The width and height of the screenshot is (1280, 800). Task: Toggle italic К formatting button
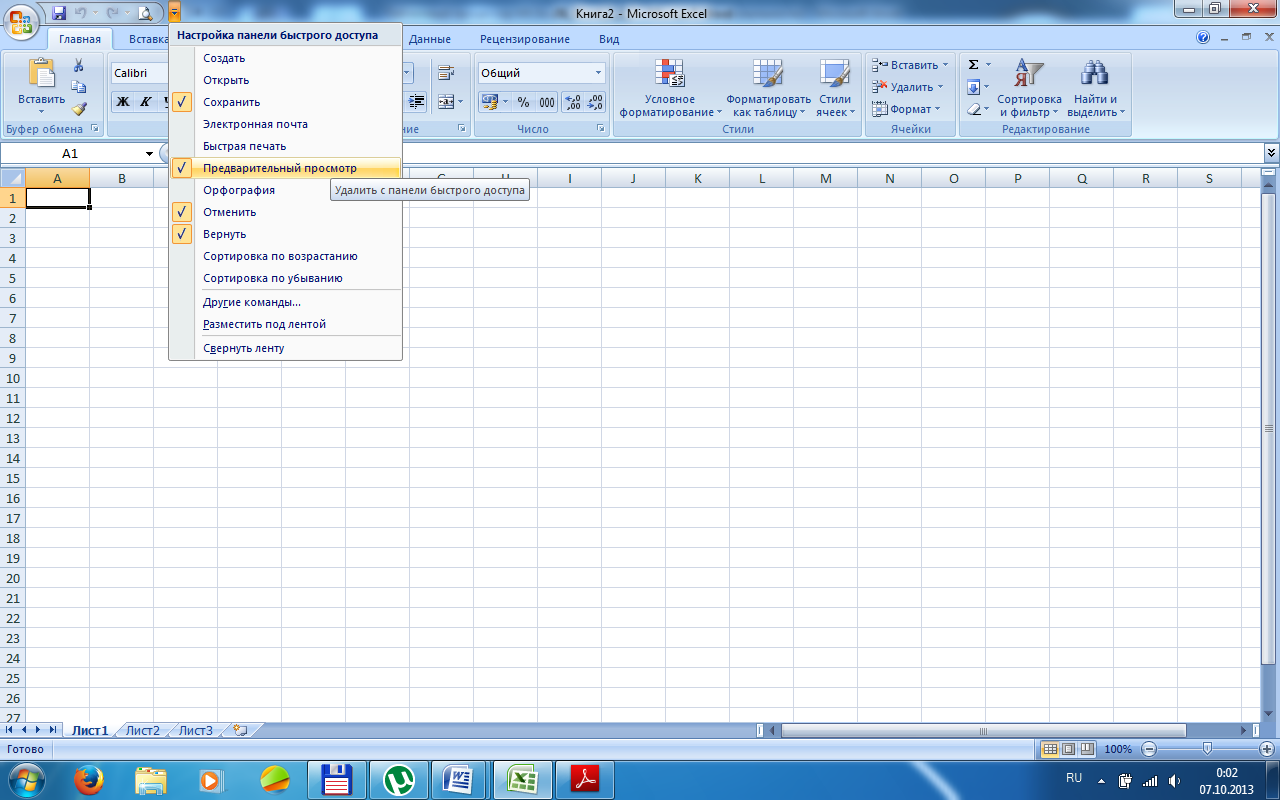(x=145, y=102)
